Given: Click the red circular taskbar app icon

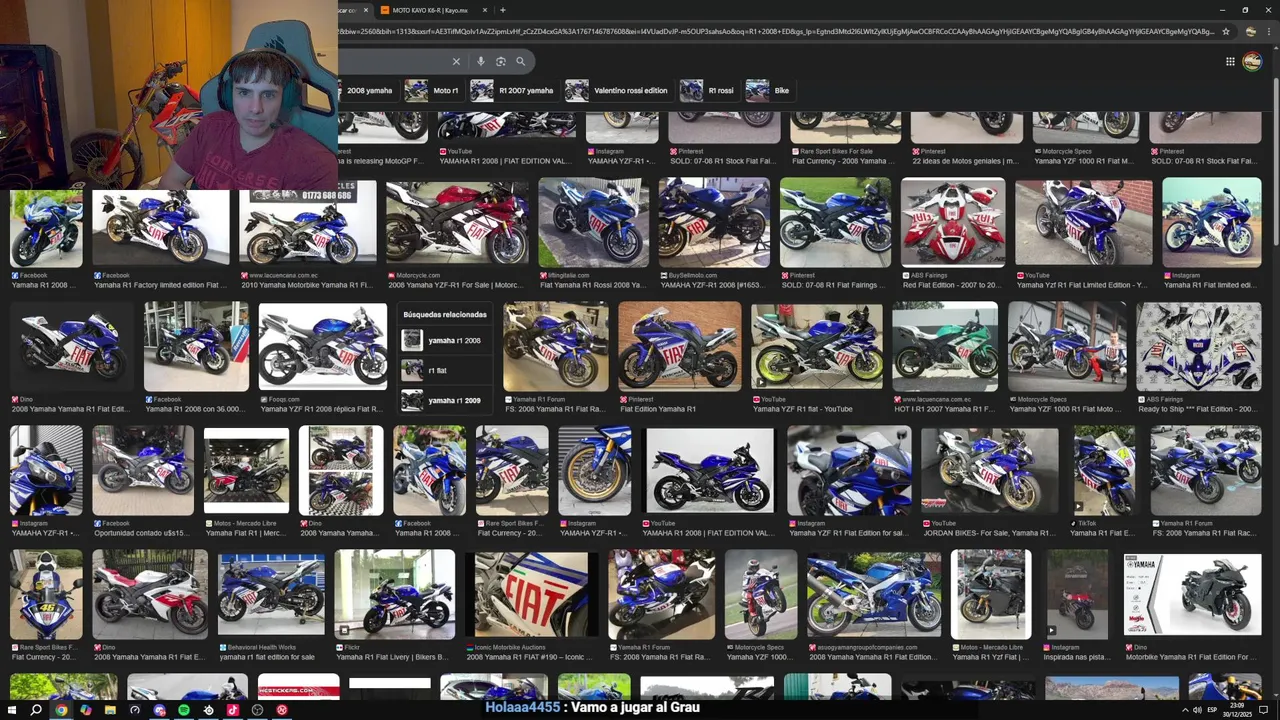Looking at the screenshot, I should (x=282, y=710).
